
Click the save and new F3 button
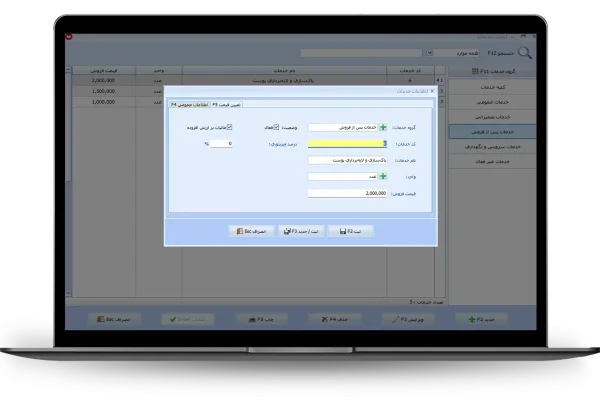[303, 230]
